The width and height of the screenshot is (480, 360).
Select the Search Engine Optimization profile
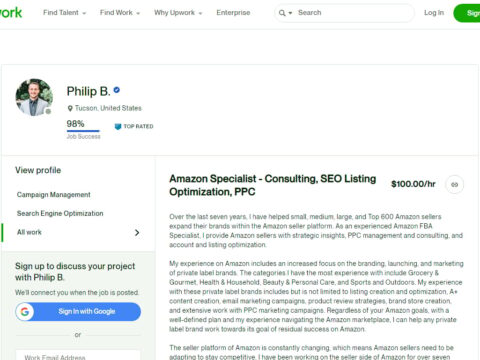60,213
